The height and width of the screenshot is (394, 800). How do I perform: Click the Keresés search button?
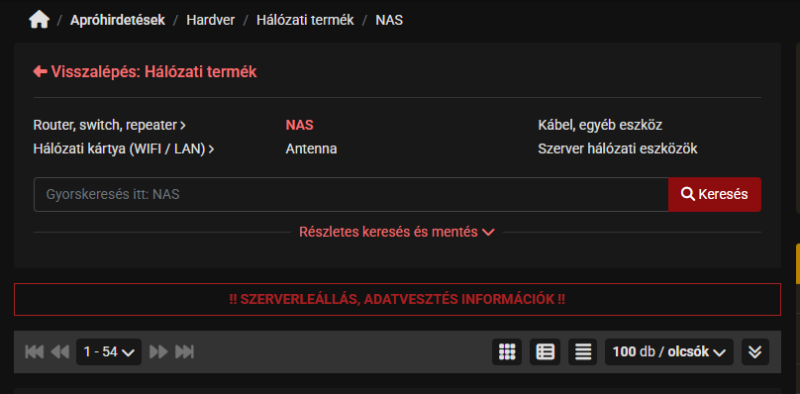(715, 194)
